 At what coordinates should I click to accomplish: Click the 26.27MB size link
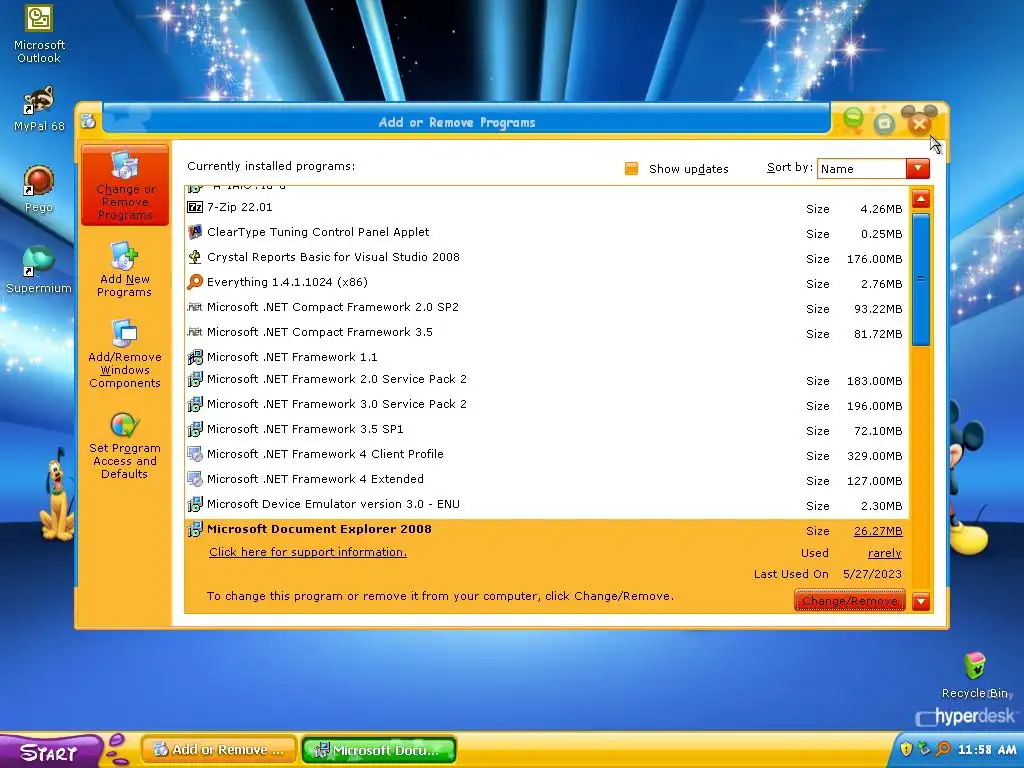[x=878, y=531]
